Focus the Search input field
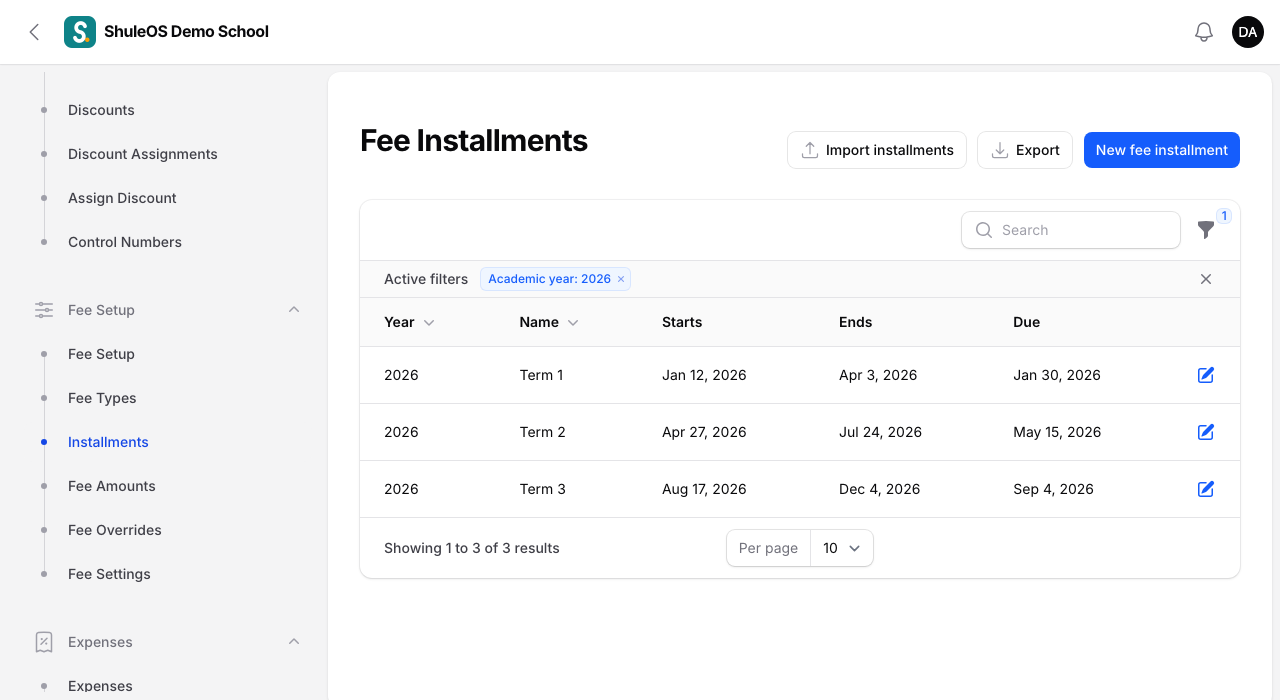This screenshot has height=700, width=1280. click(x=1071, y=230)
